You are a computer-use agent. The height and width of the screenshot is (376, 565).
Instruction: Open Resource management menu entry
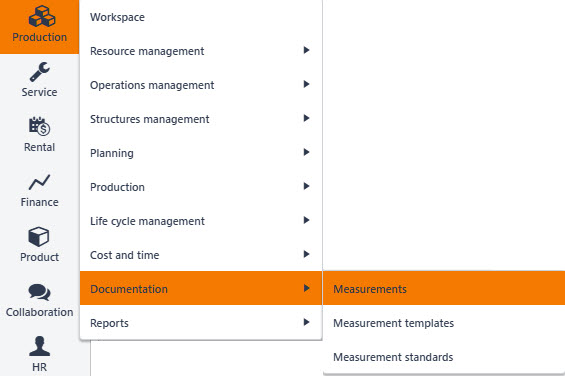point(201,51)
